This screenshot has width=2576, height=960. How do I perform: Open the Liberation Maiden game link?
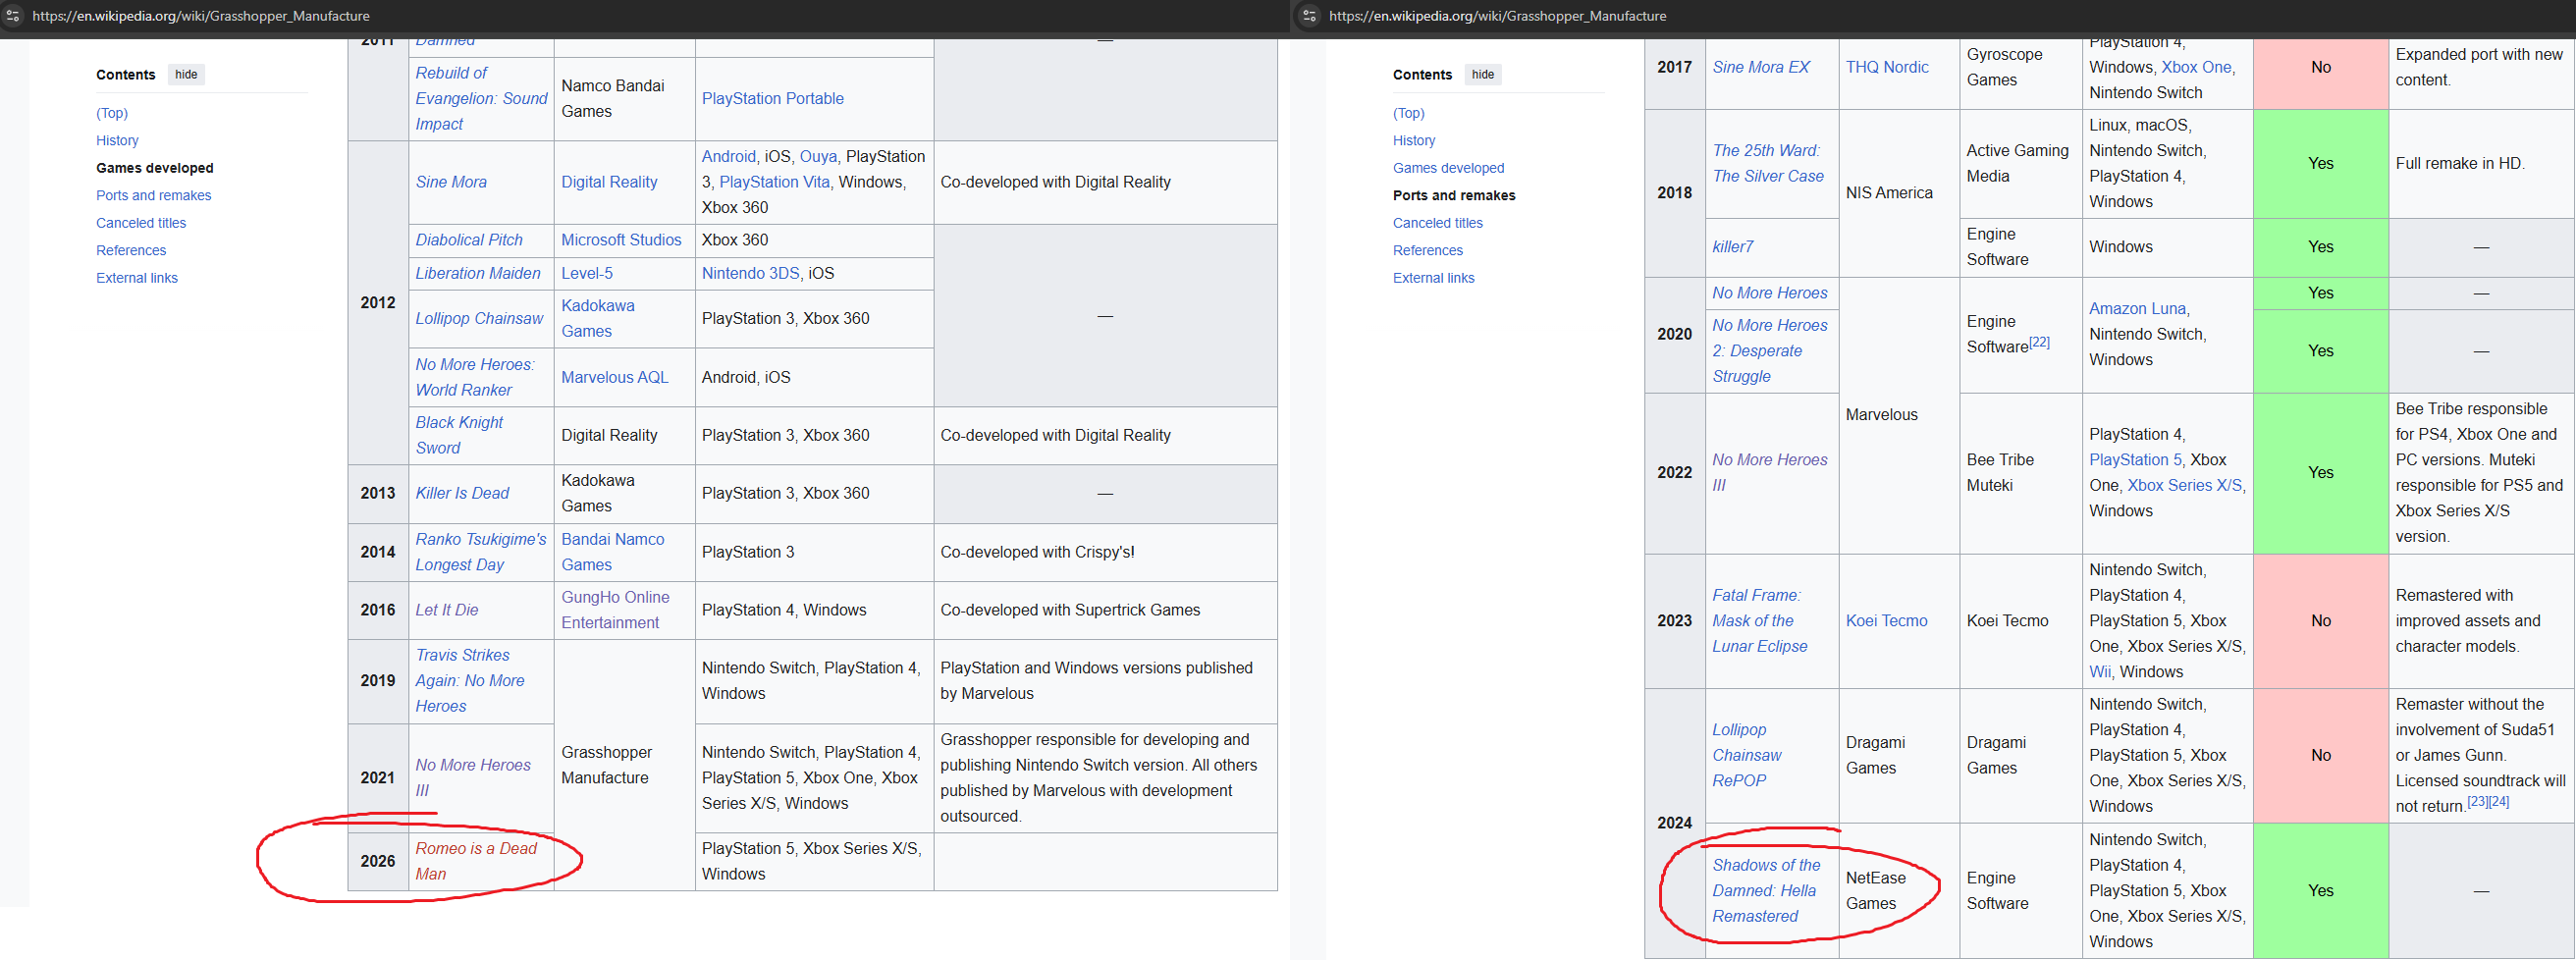pos(478,274)
